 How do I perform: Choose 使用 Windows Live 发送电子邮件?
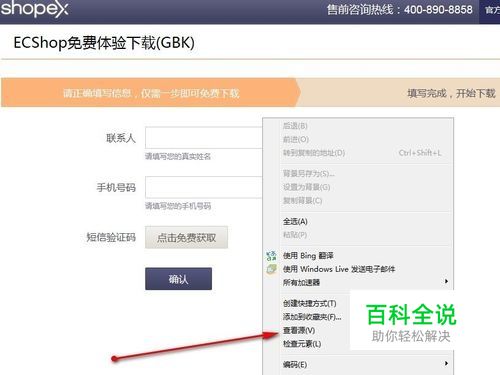coord(339,269)
